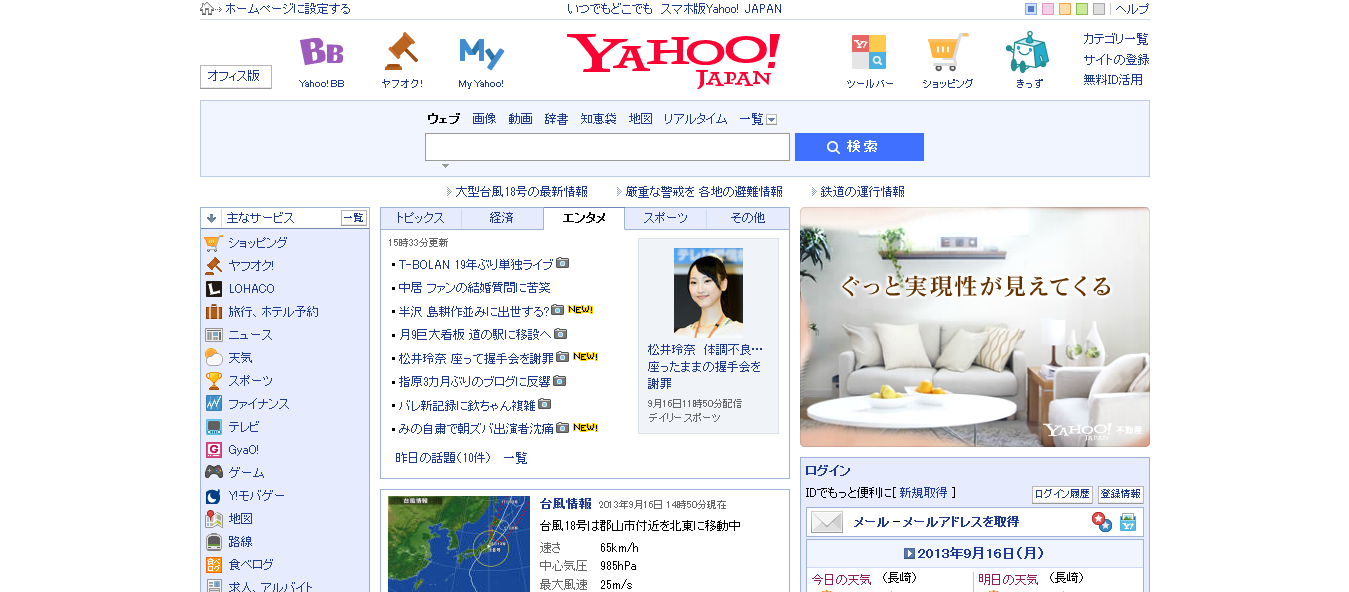
Task: Open the ツールバー icon in header
Action: coord(869,51)
